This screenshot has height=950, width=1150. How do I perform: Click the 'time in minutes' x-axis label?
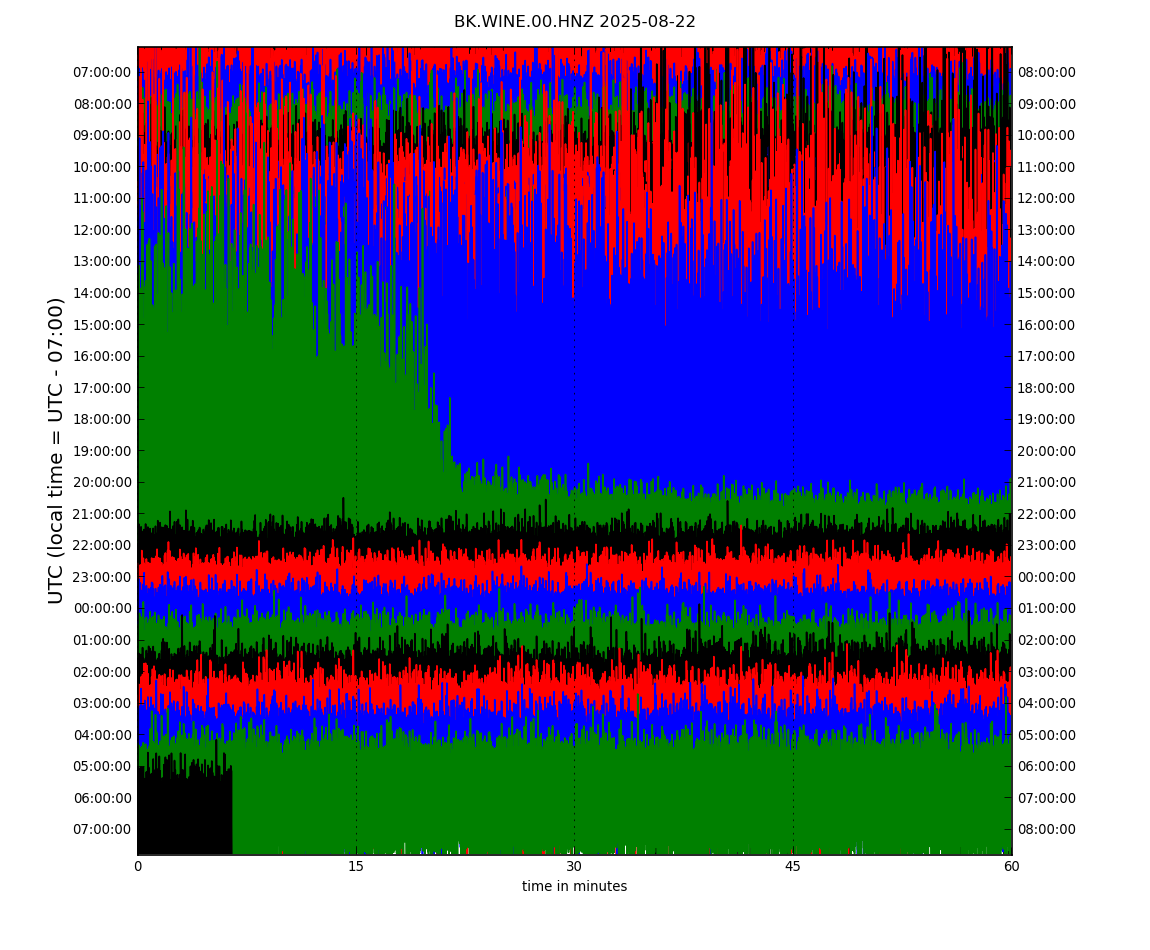point(574,886)
